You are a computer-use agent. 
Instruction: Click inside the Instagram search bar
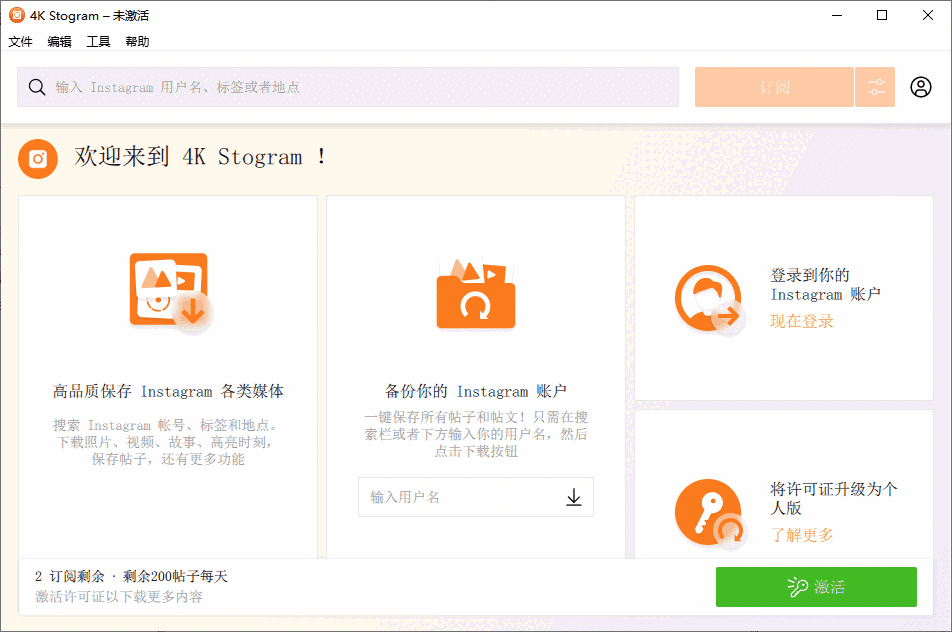(x=300, y=87)
